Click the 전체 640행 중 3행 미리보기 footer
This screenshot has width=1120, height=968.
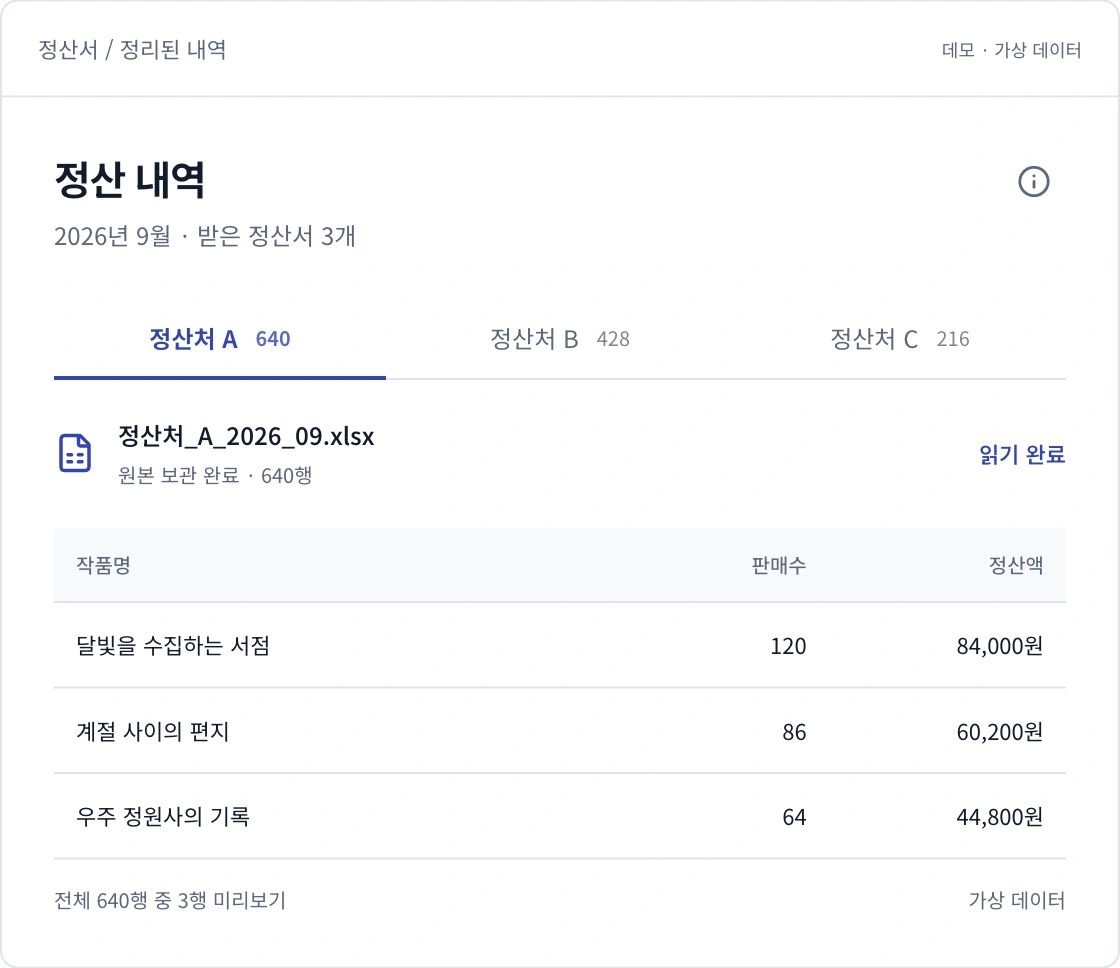coord(170,900)
